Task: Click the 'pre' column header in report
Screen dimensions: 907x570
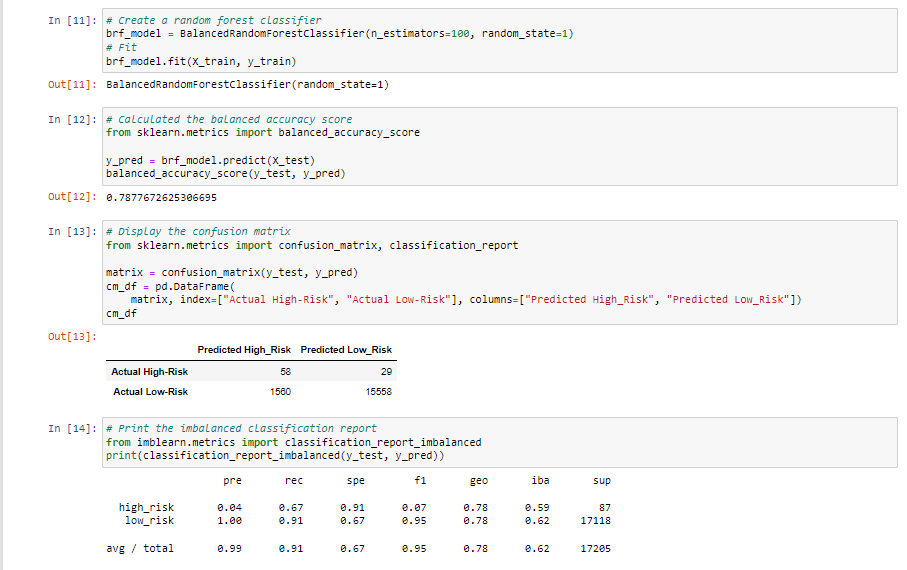Action: pyautogui.click(x=233, y=480)
